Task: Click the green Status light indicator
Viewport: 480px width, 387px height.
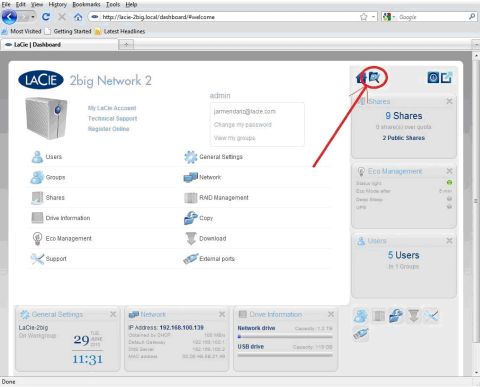Action: click(449, 182)
